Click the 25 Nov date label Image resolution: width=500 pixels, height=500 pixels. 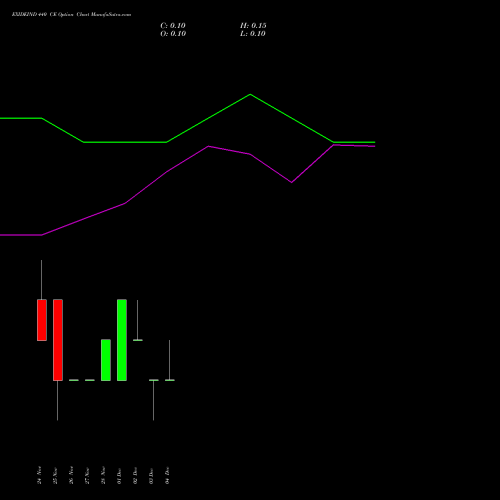[x=55, y=476]
